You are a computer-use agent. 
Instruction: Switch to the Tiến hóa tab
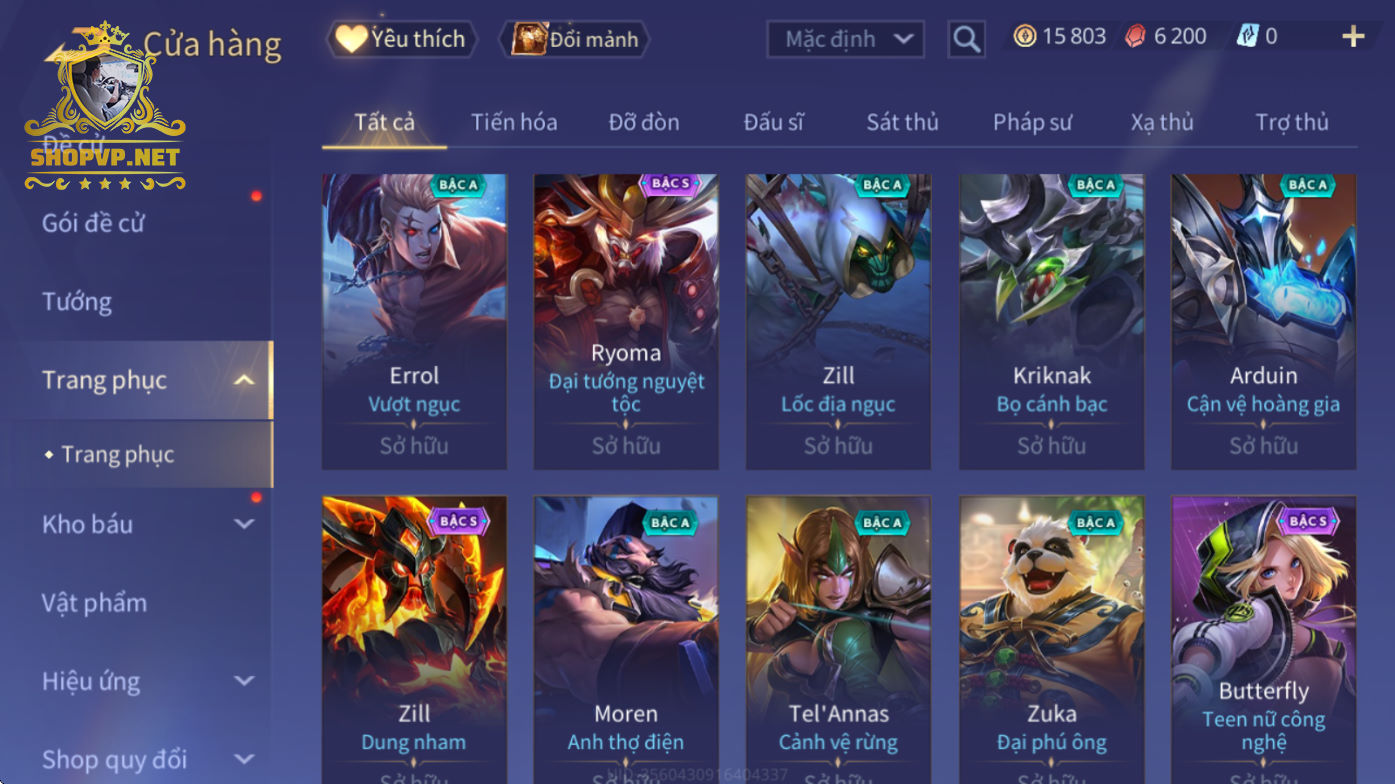514,122
